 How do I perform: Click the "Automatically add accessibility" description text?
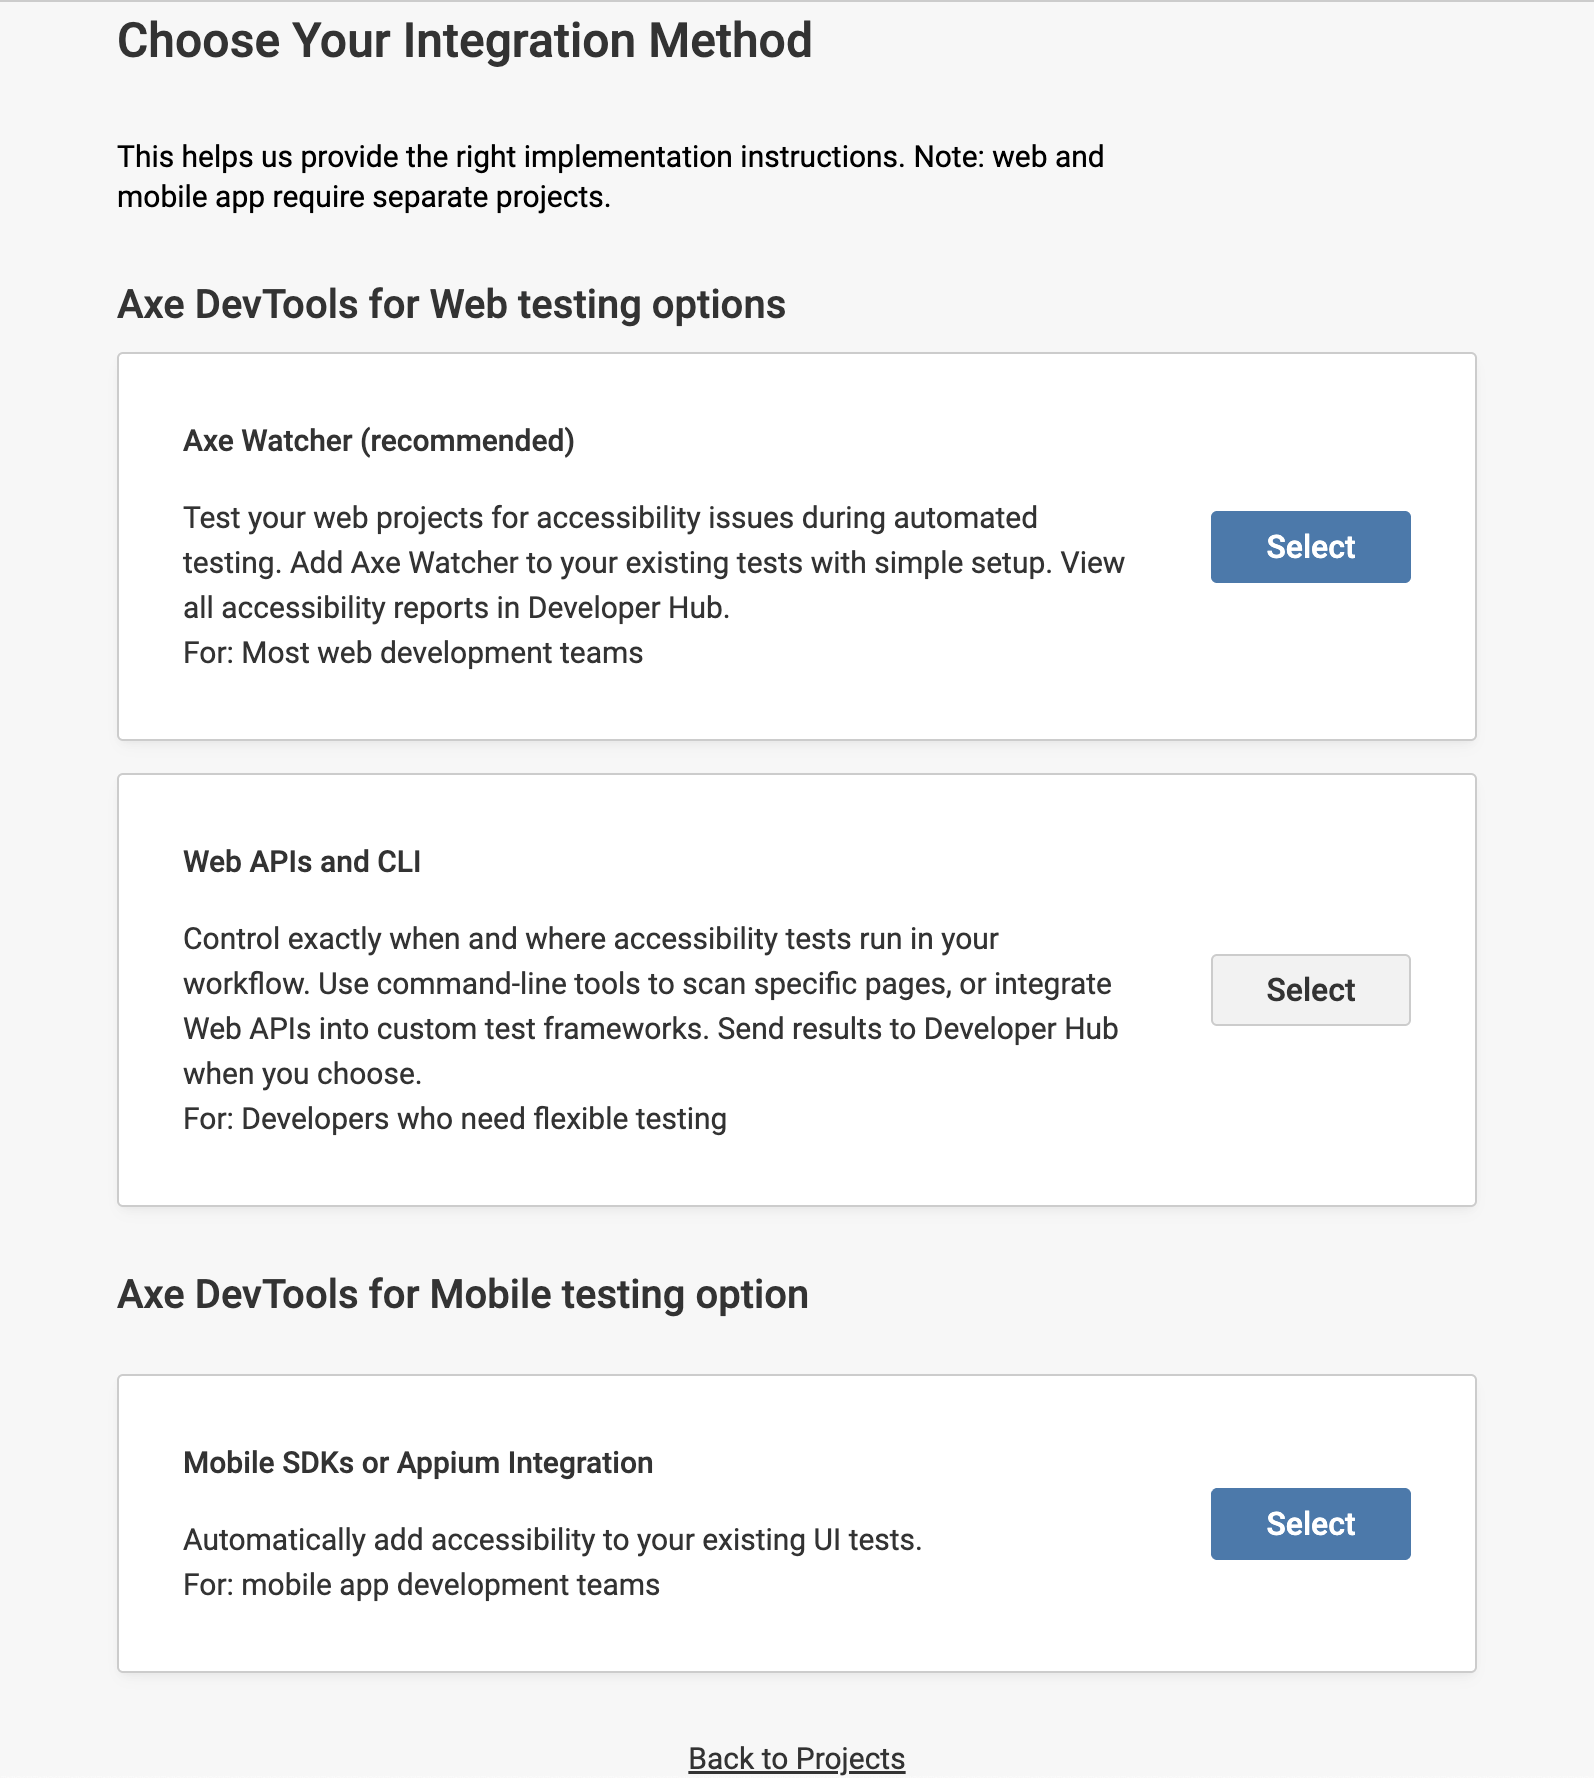coord(552,1540)
